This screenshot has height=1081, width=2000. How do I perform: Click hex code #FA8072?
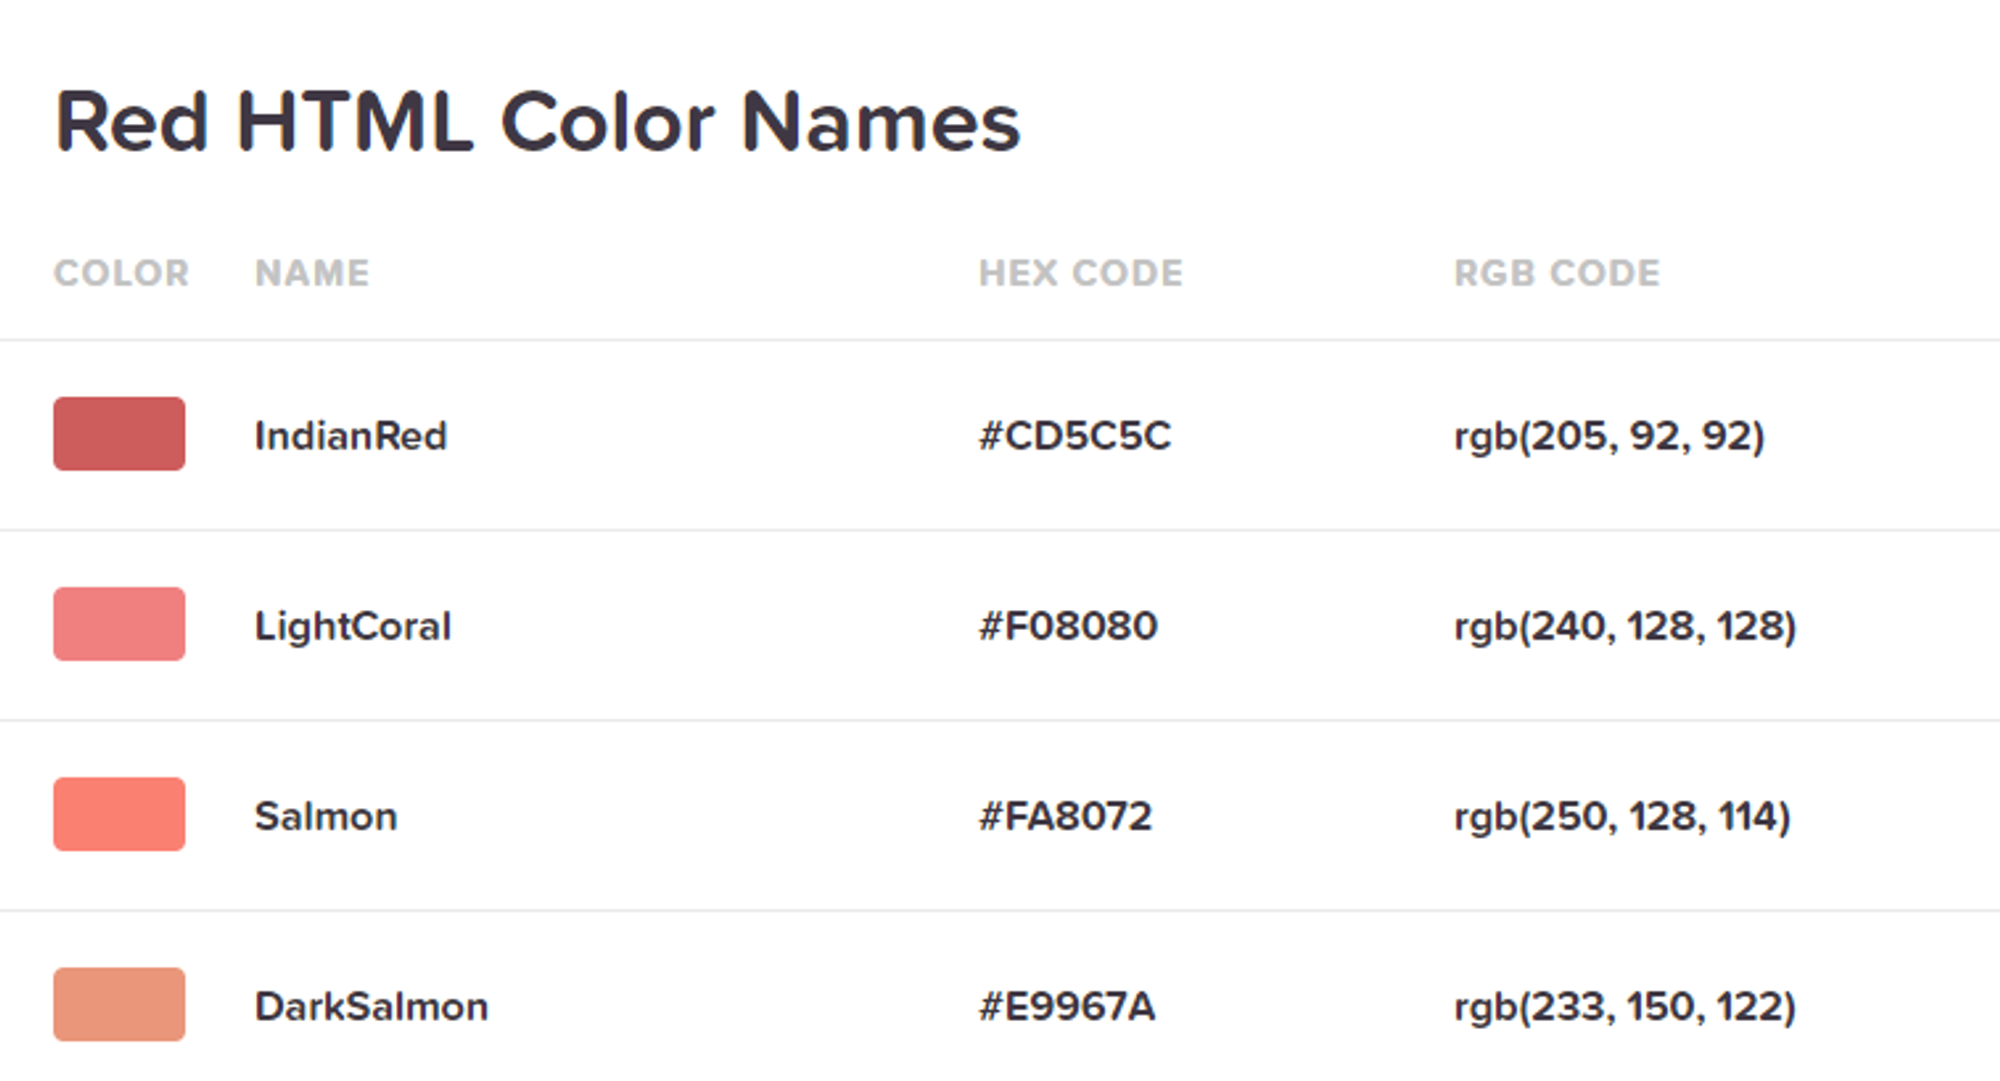point(1065,816)
